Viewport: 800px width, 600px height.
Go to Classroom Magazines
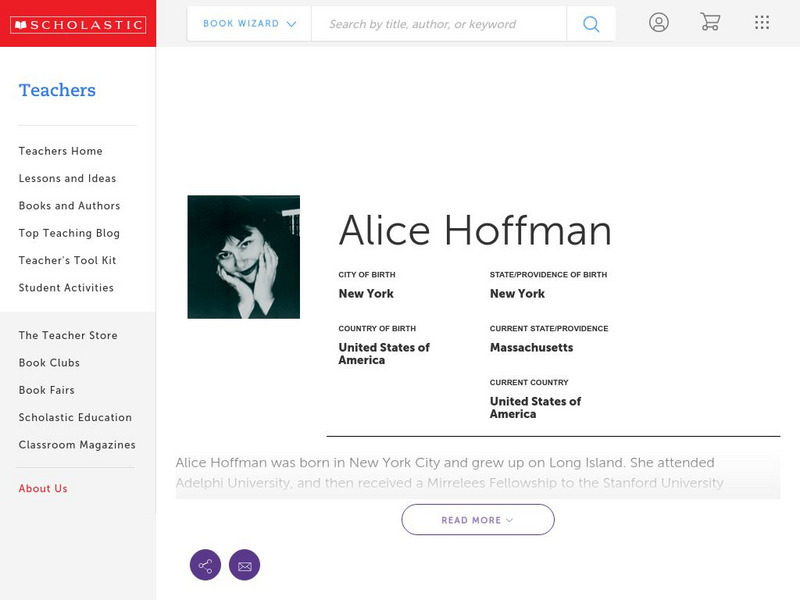pyautogui.click(x=77, y=445)
